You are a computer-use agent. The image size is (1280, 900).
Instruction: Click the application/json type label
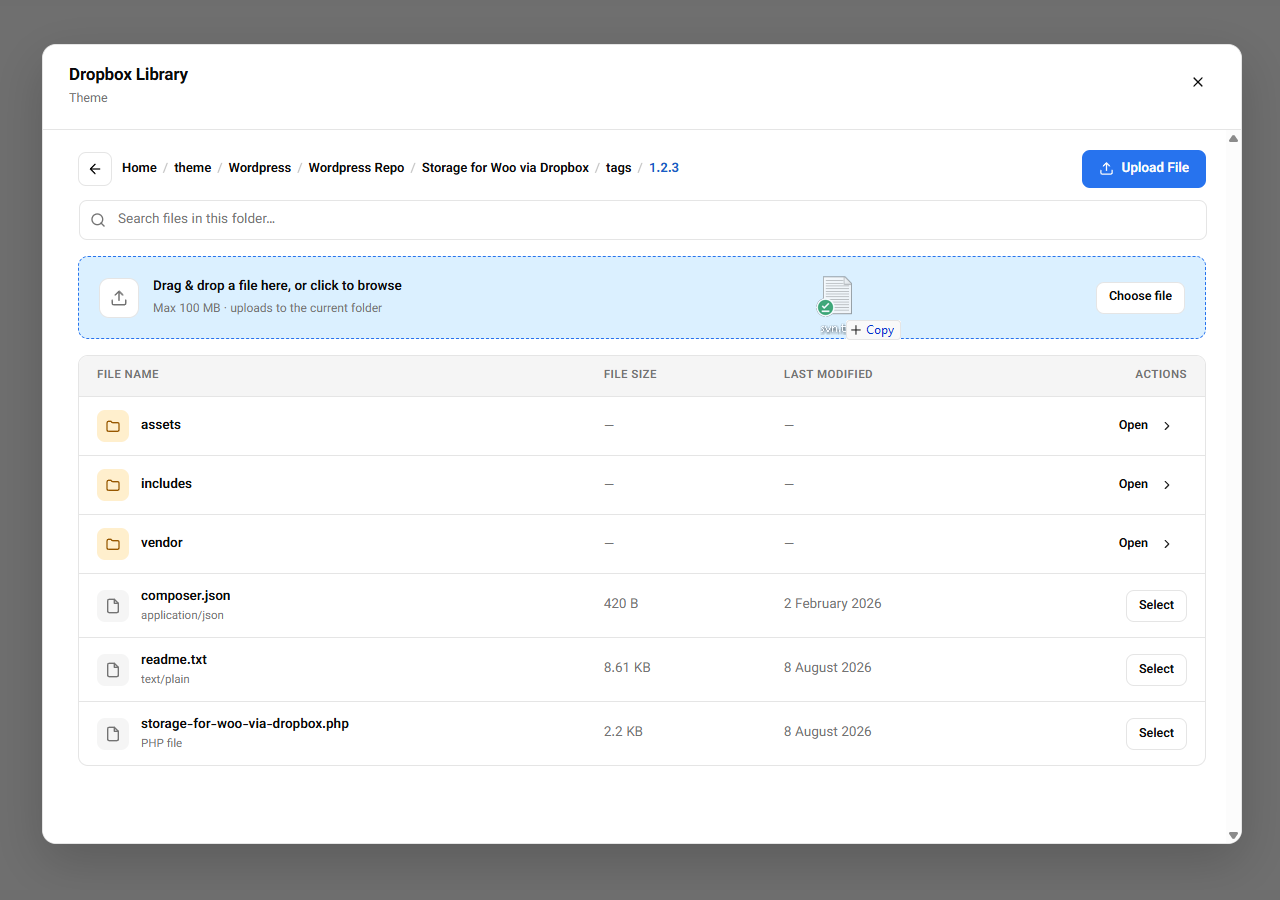point(182,616)
